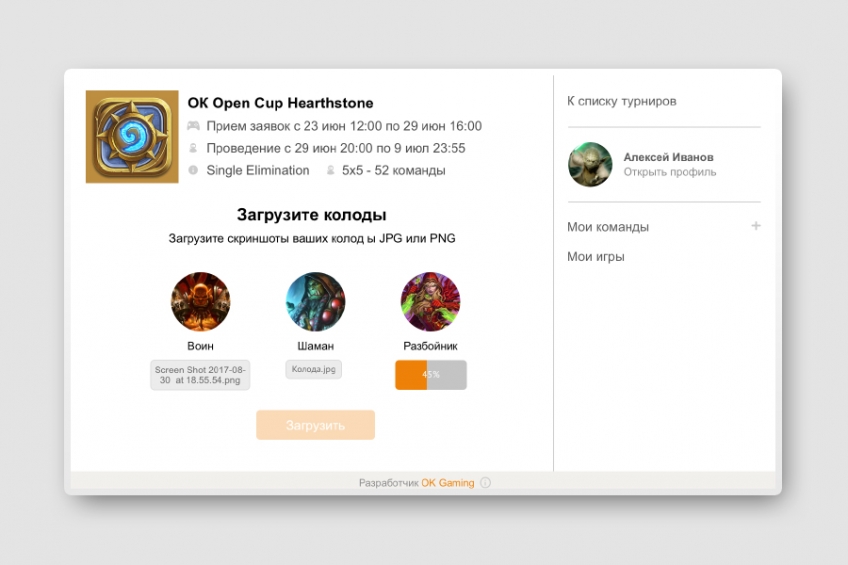The width and height of the screenshot is (848, 565).
Task: Go back via К списку турниров
Action: (621, 101)
